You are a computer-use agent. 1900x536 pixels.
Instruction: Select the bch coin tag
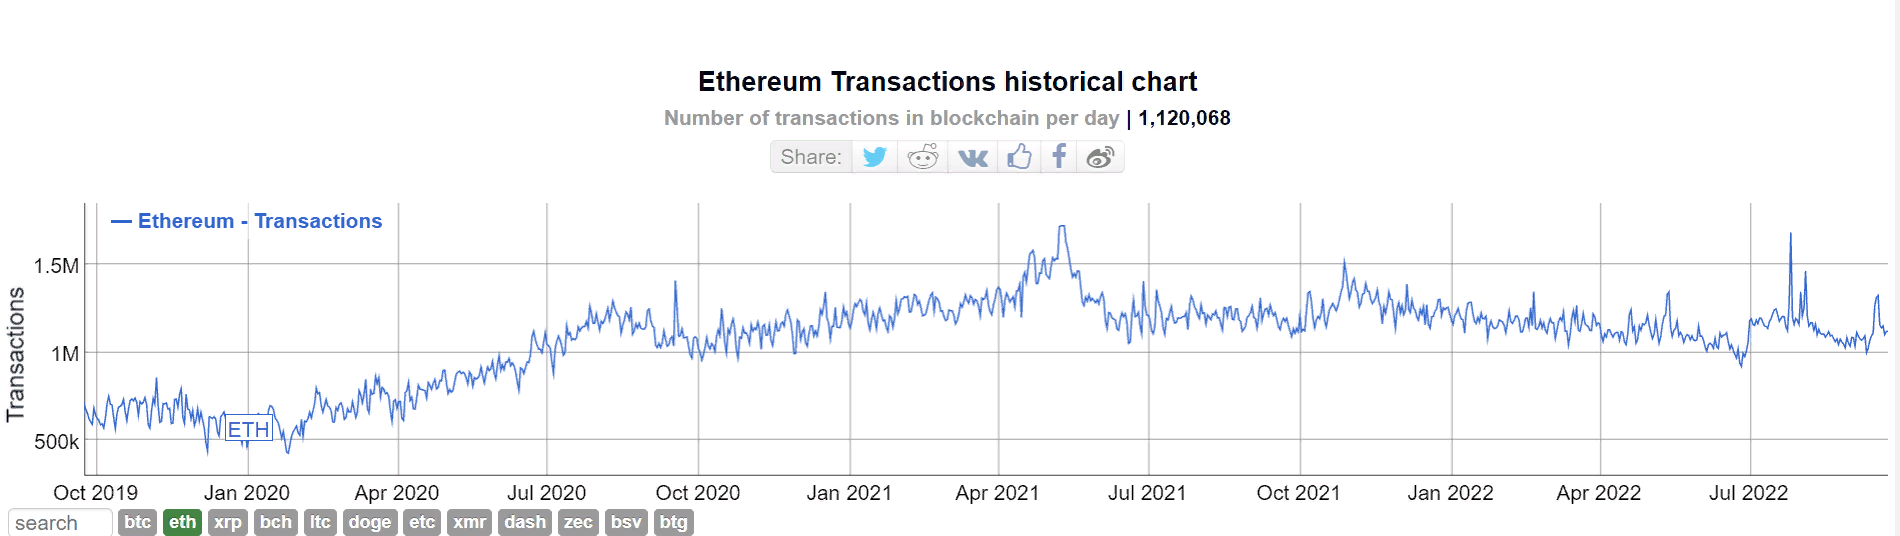[x=276, y=522]
